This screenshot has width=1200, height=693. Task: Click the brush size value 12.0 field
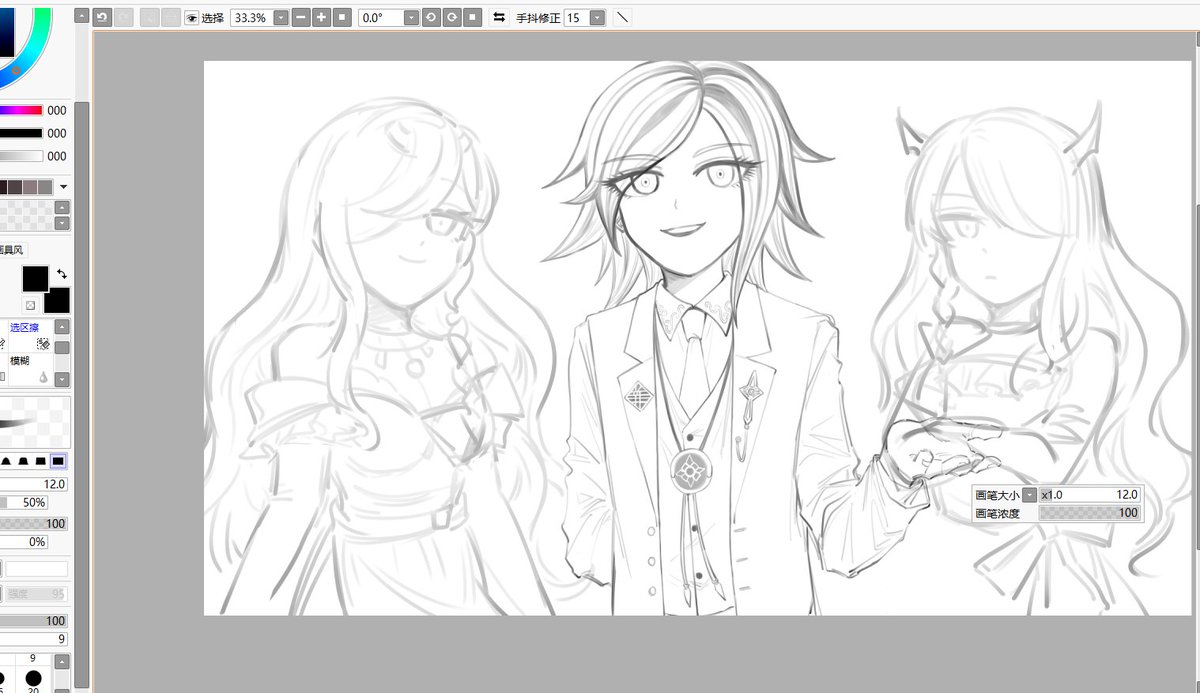pyautogui.click(x=34, y=484)
